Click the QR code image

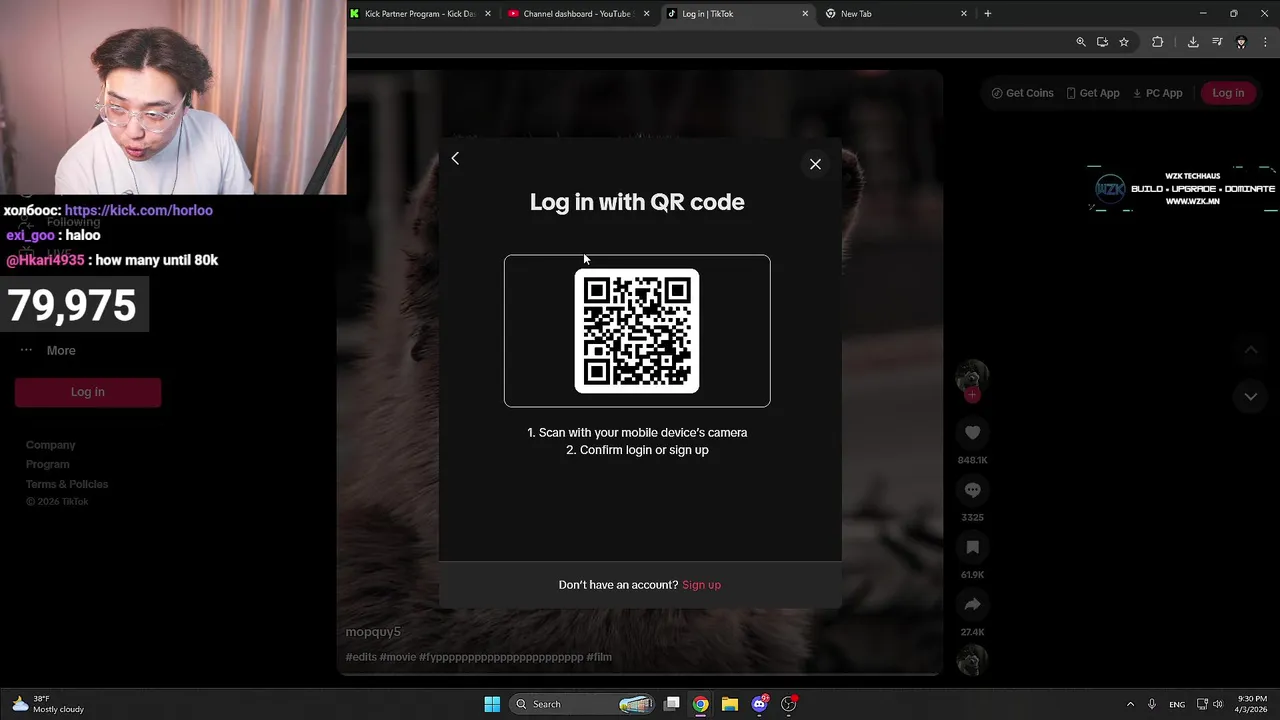click(x=637, y=331)
